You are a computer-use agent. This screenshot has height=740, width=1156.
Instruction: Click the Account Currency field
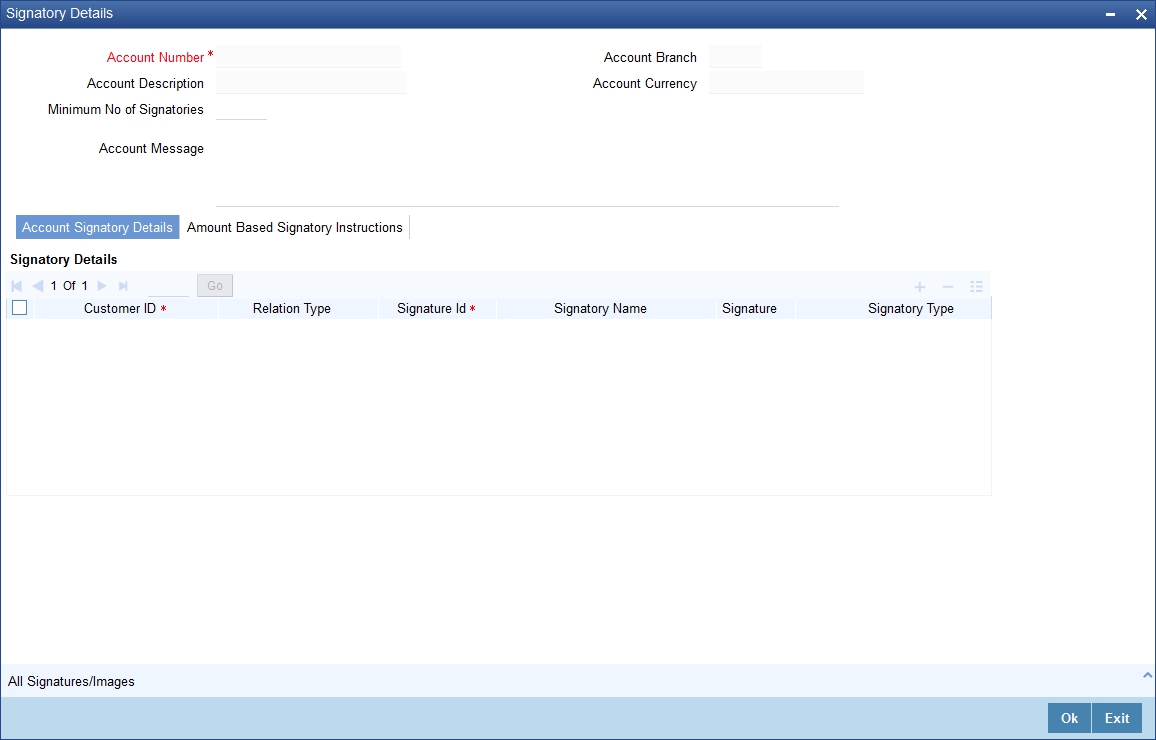[786, 83]
